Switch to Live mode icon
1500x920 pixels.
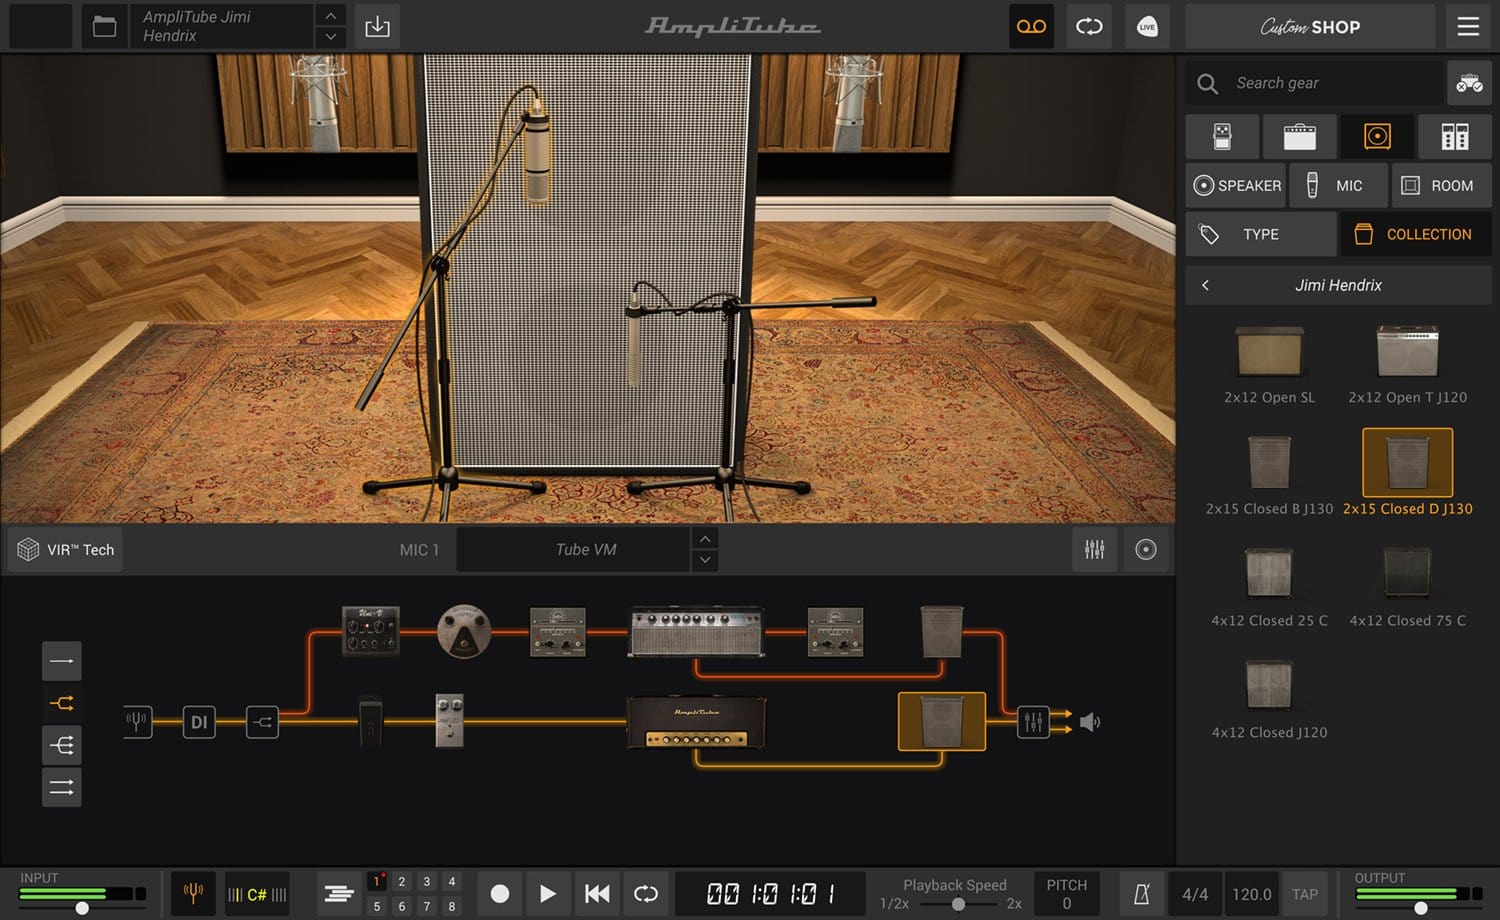point(1147,27)
